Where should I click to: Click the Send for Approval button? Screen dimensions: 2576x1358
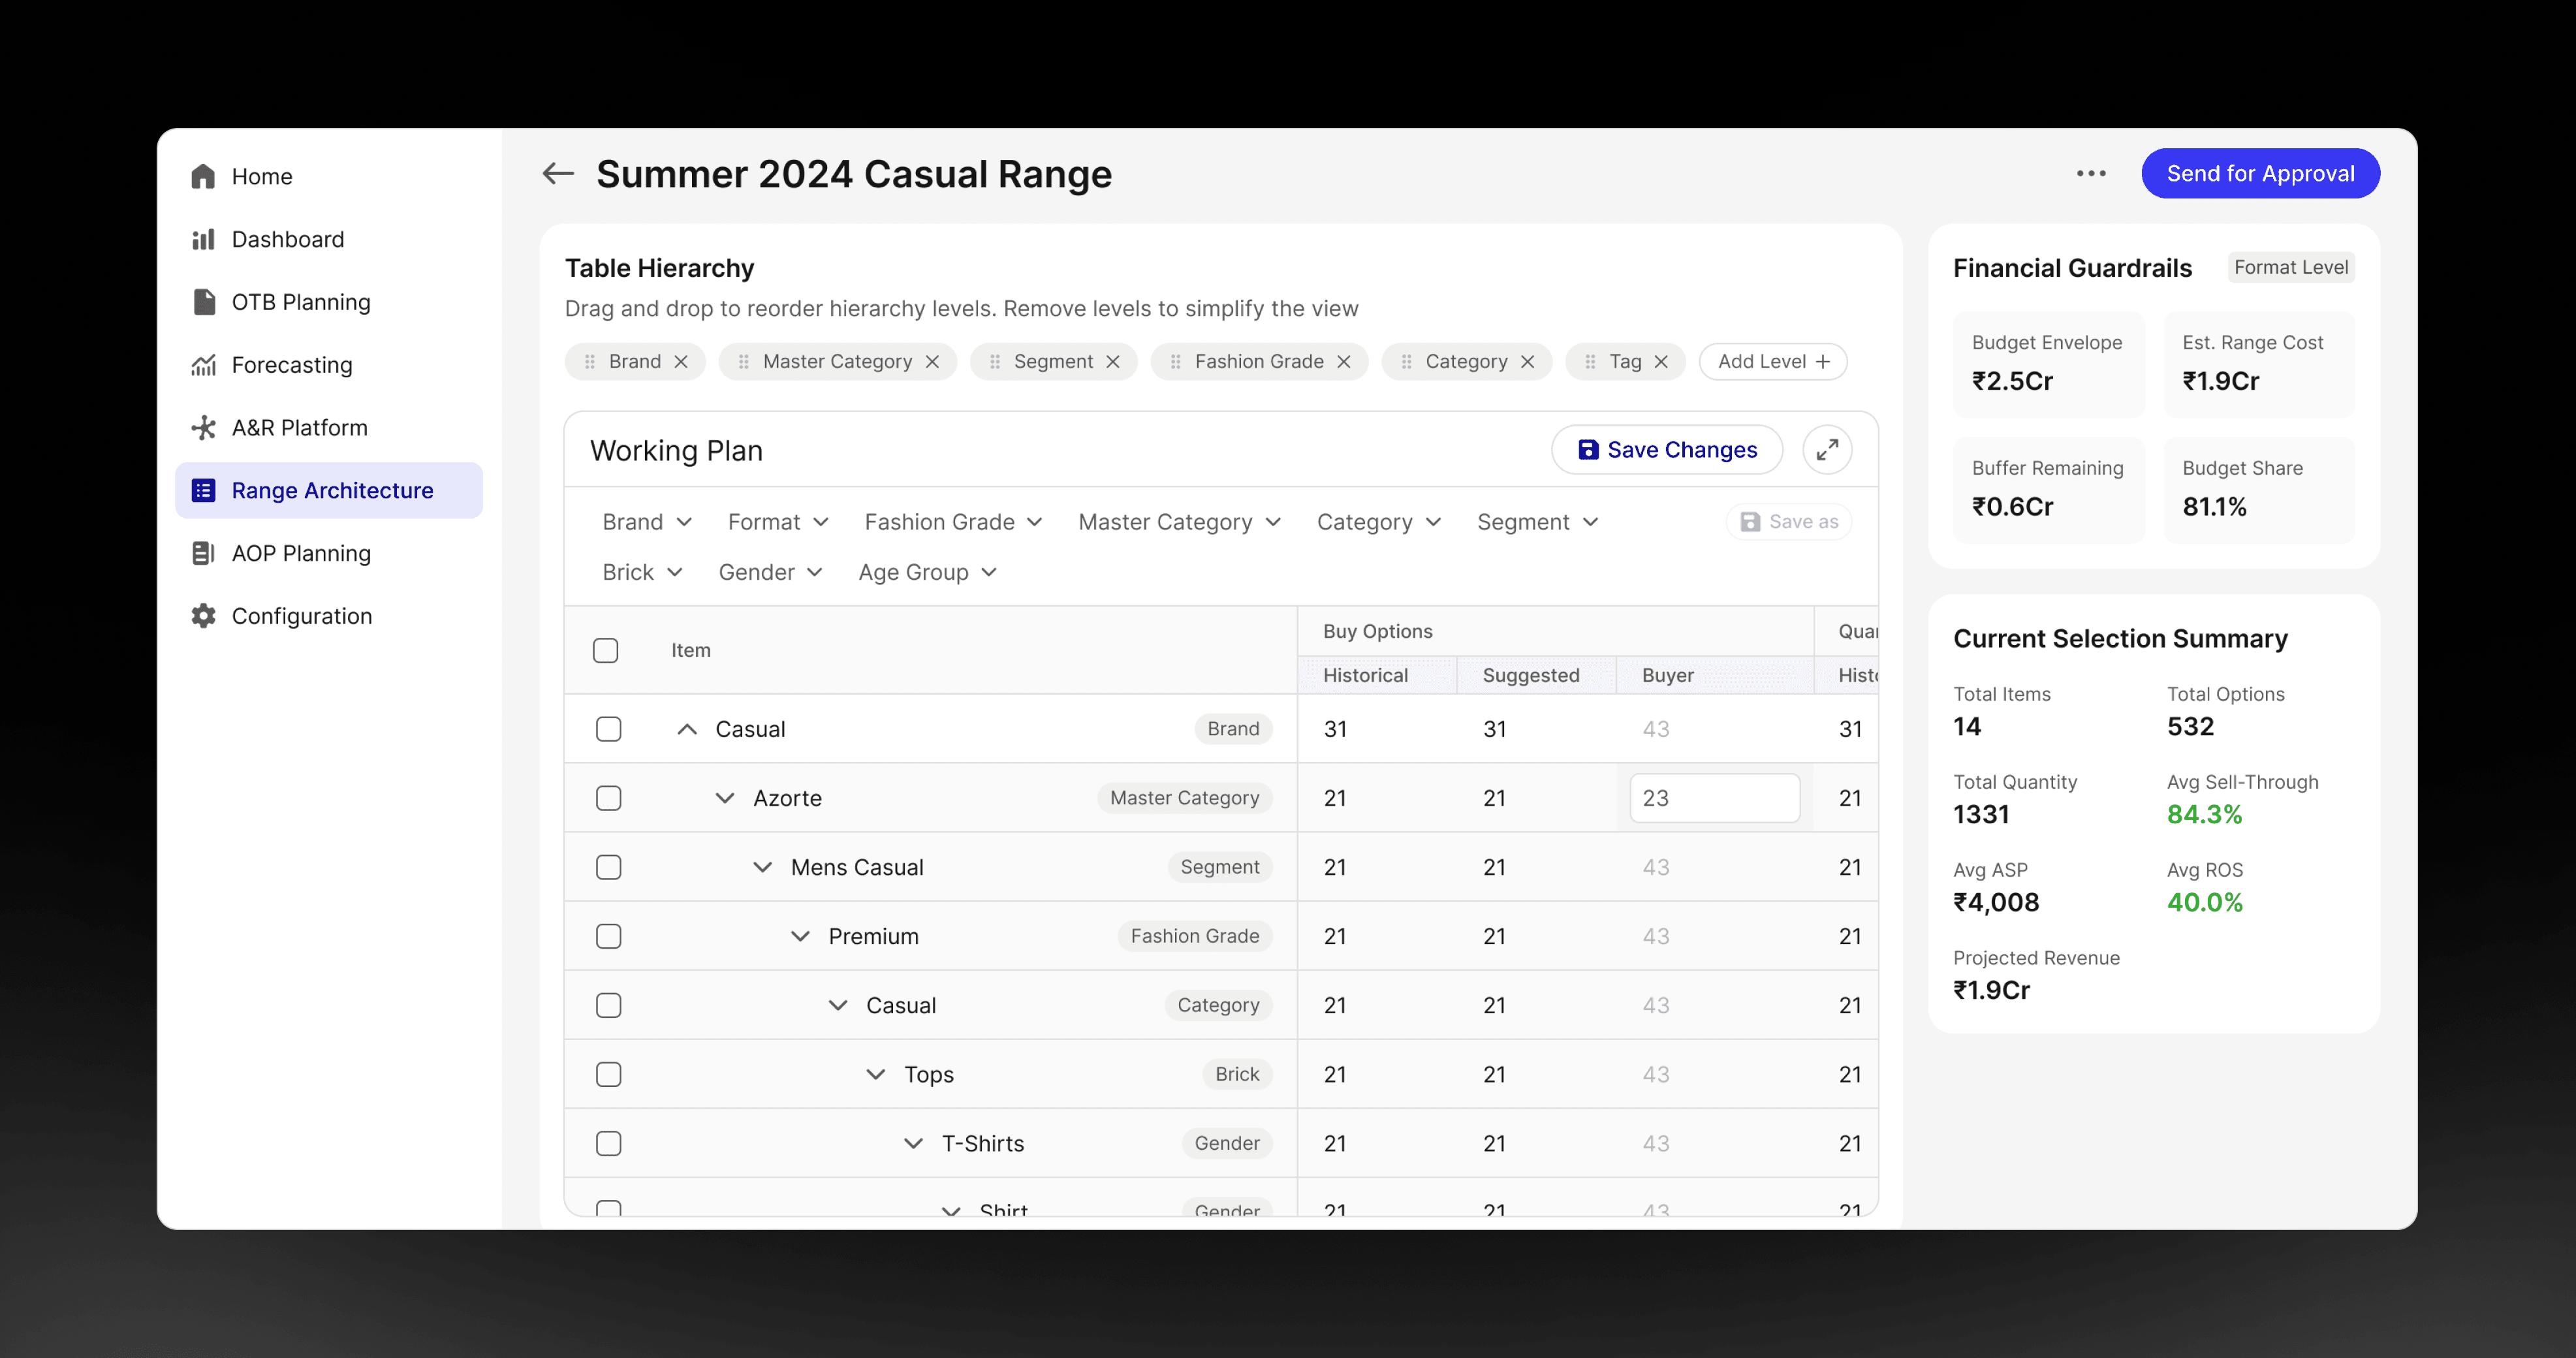pyautogui.click(x=2260, y=174)
